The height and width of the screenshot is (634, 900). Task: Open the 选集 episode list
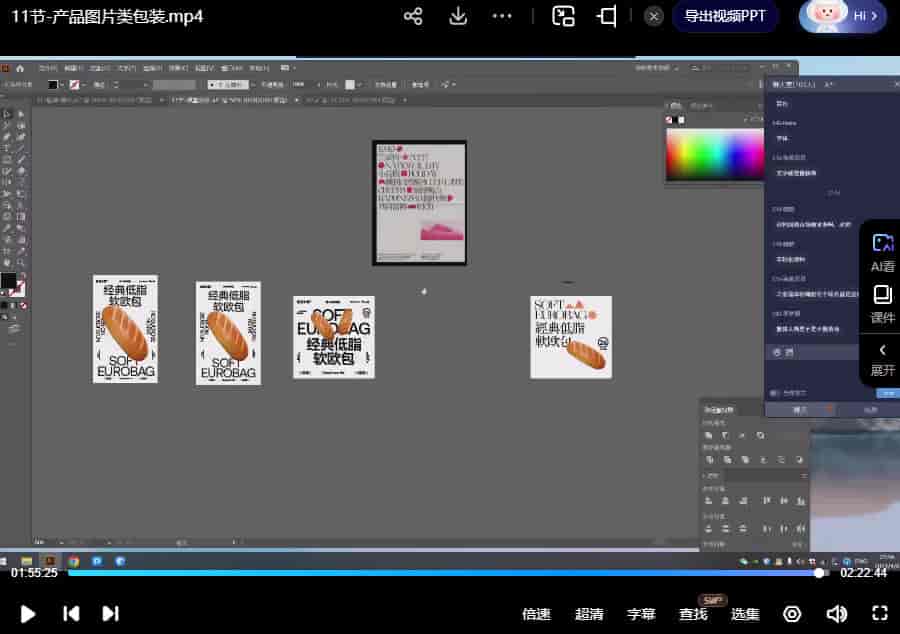click(745, 614)
